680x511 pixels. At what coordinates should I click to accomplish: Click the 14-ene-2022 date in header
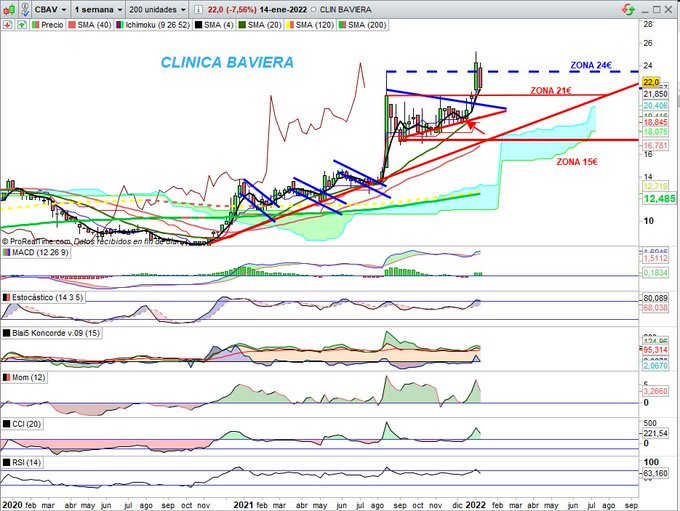283,9
